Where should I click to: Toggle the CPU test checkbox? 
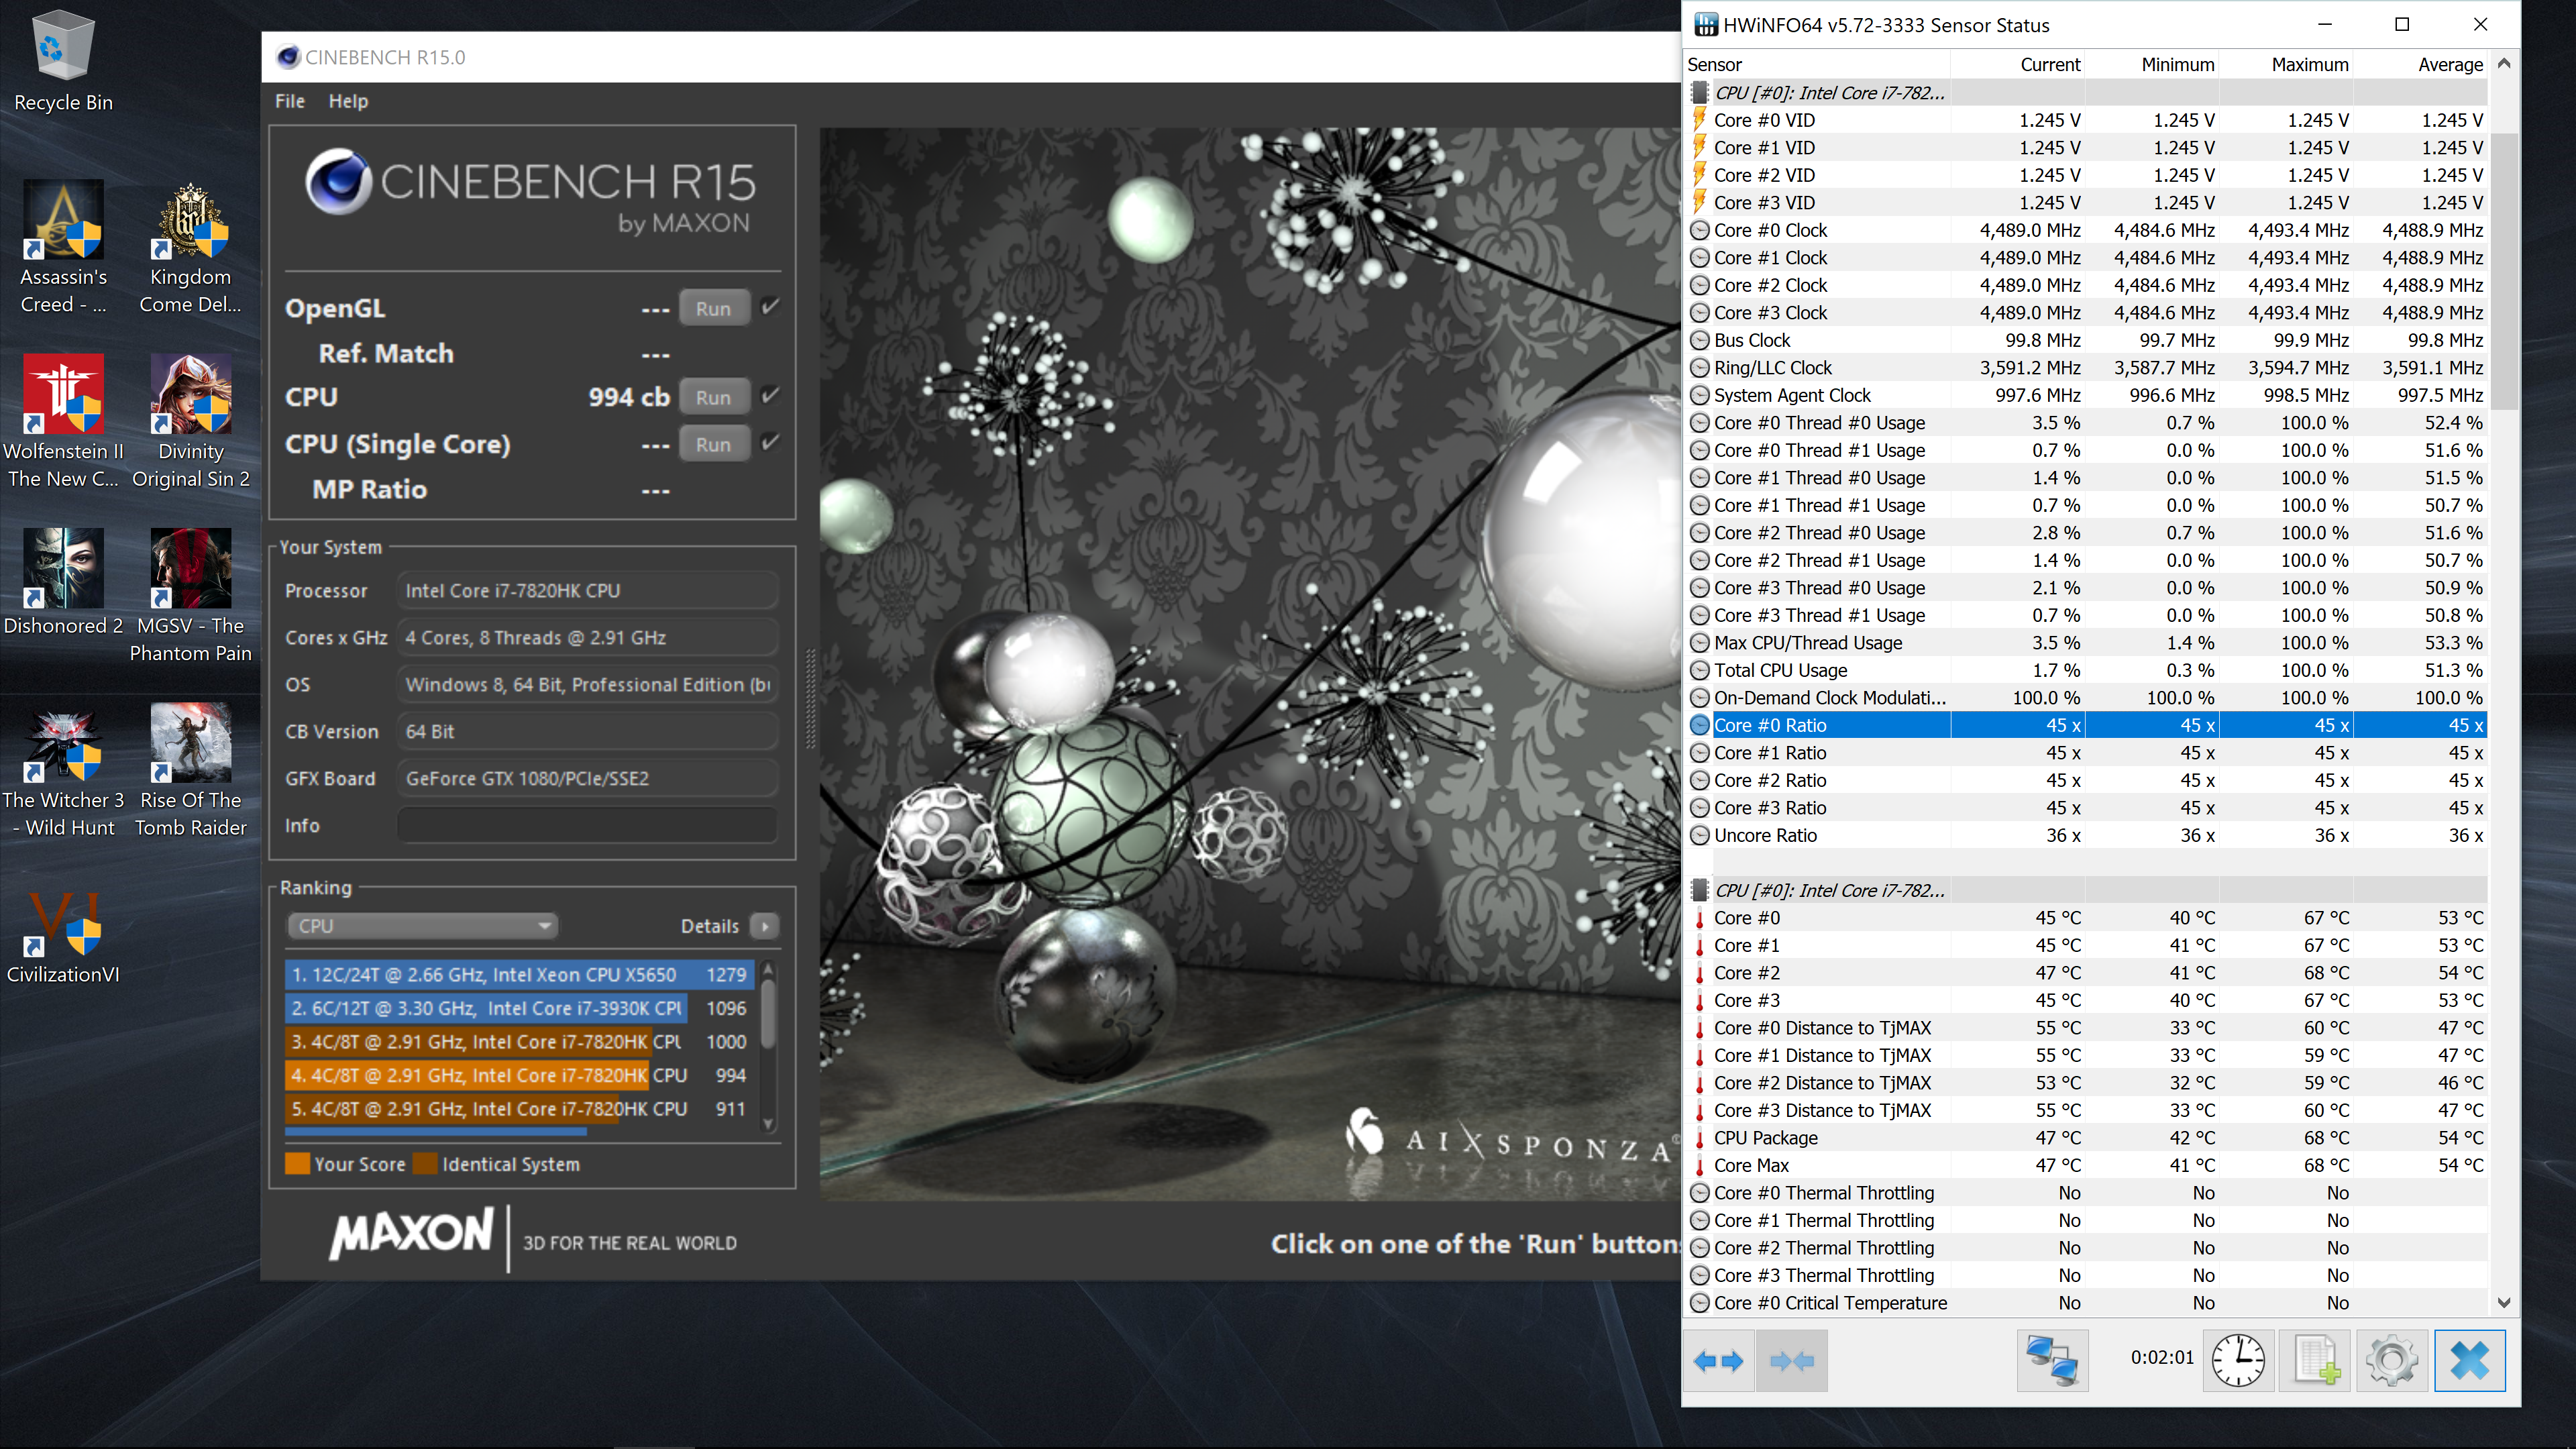(770, 395)
